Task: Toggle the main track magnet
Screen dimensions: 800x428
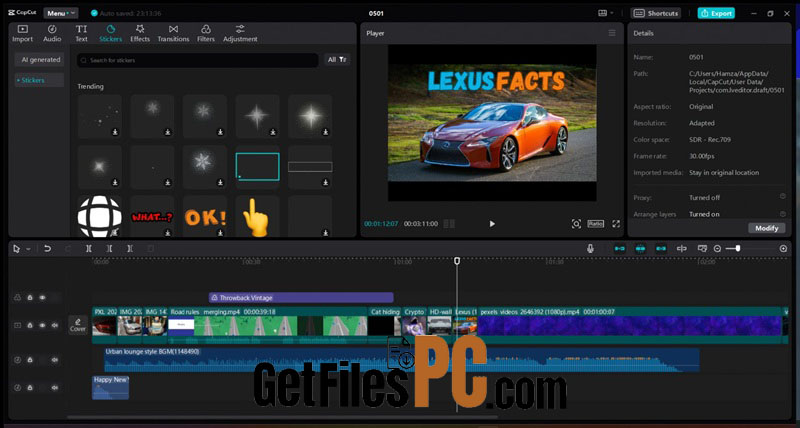Action: 619,248
